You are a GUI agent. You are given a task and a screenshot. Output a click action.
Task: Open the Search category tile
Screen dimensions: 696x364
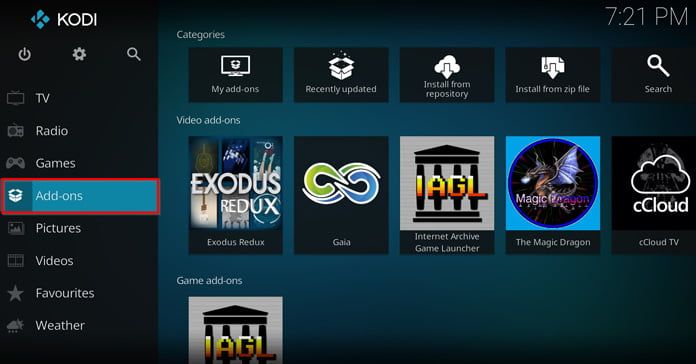654,75
